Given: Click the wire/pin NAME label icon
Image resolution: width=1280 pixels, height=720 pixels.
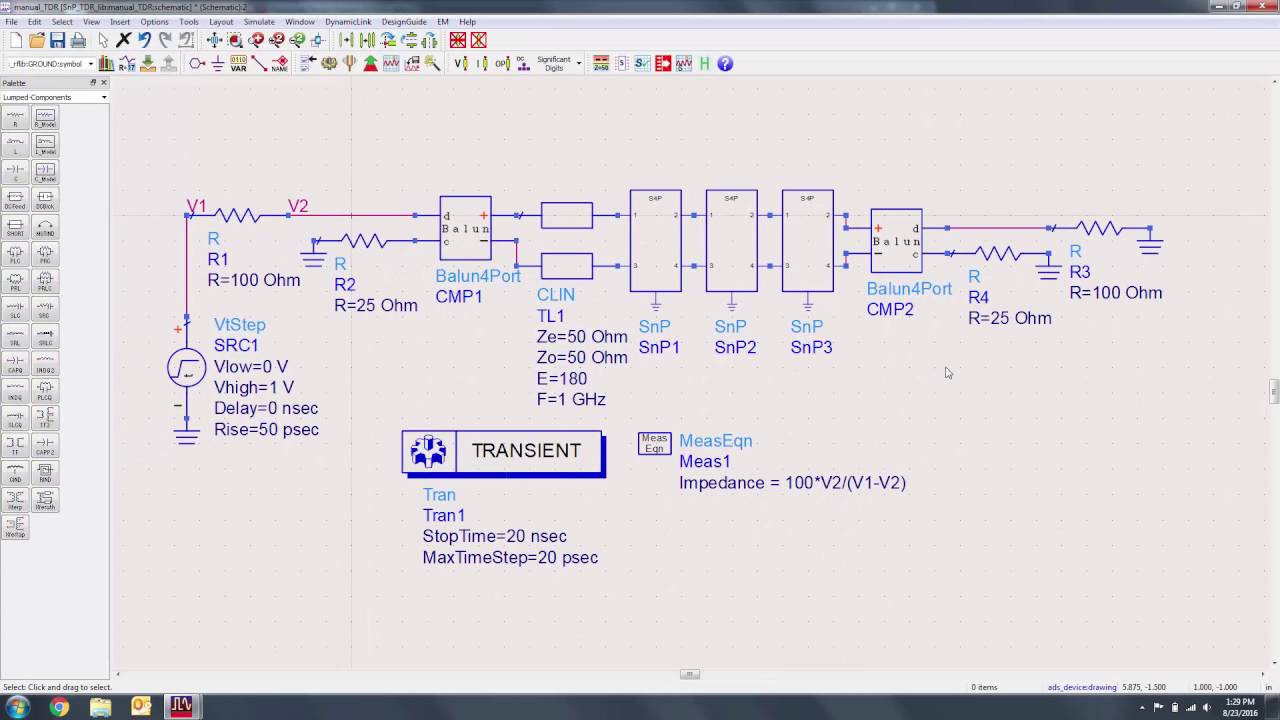Looking at the screenshot, I should [x=280, y=63].
